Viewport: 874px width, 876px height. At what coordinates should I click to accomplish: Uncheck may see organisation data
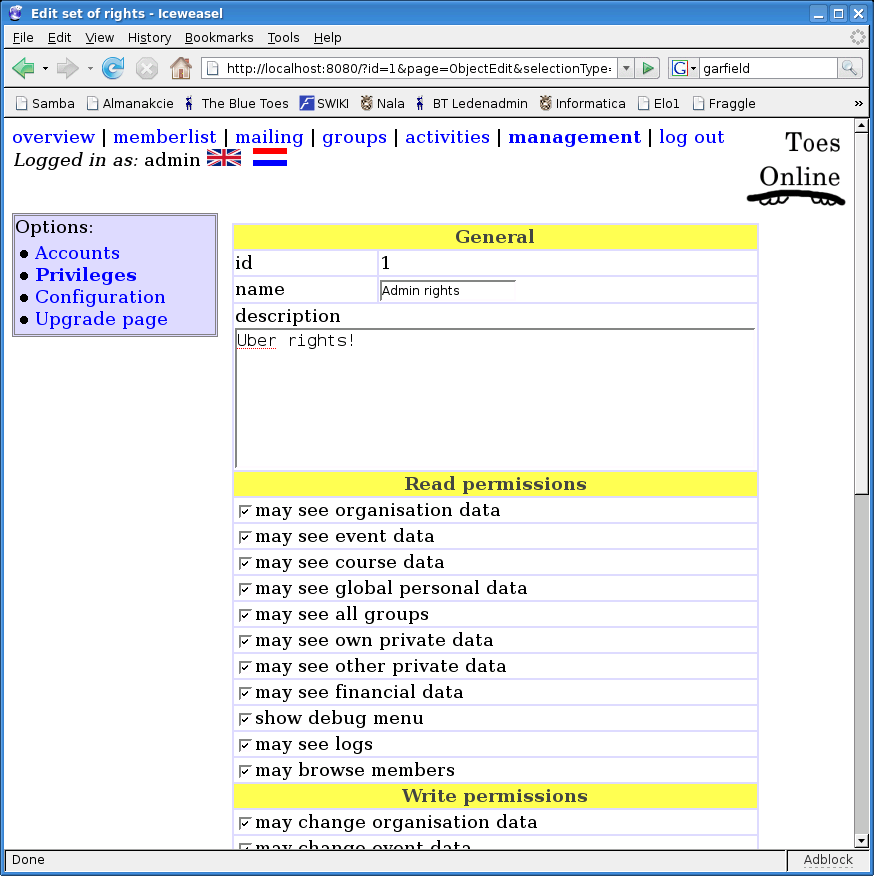tap(244, 511)
